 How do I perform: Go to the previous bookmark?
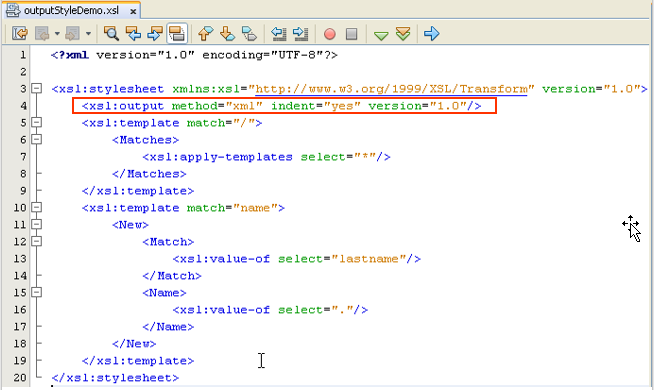coord(205,33)
